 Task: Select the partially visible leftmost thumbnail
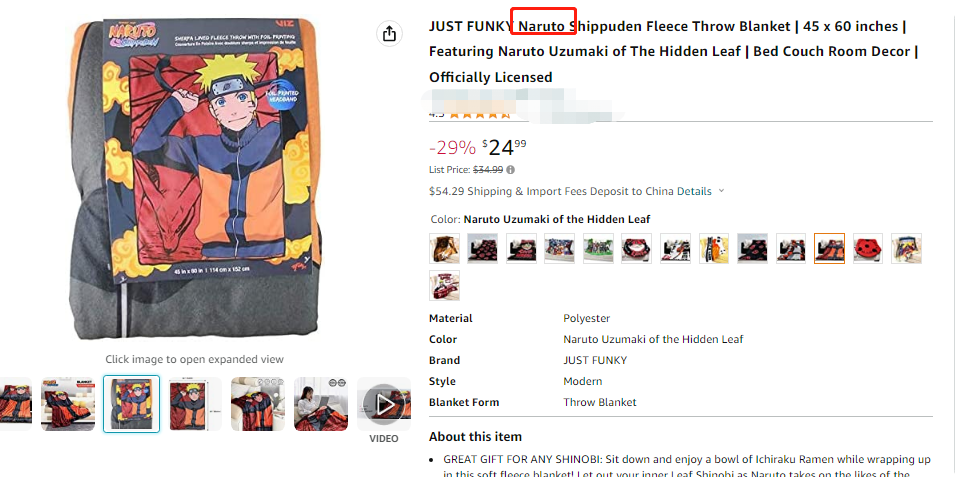click(x=14, y=404)
